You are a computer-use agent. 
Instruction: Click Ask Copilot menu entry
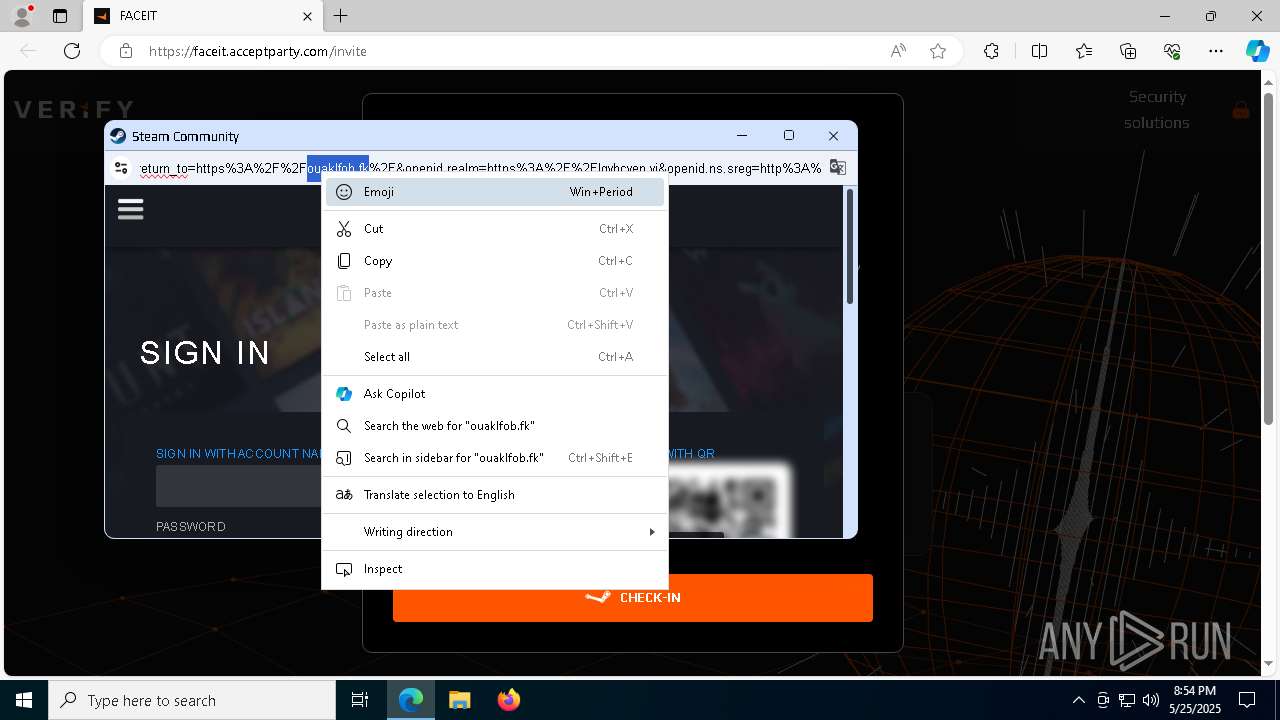pyautogui.click(x=495, y=394)
